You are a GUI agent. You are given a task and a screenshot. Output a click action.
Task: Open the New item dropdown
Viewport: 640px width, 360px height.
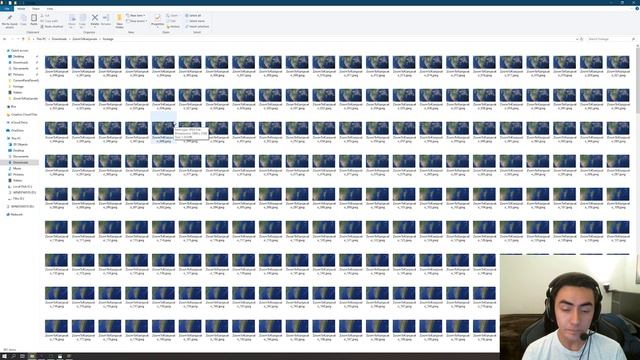tap(136, 16)
